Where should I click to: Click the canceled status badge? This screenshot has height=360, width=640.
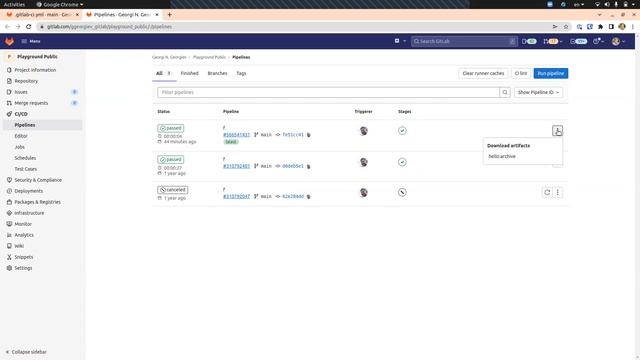(x=173, y=190)
